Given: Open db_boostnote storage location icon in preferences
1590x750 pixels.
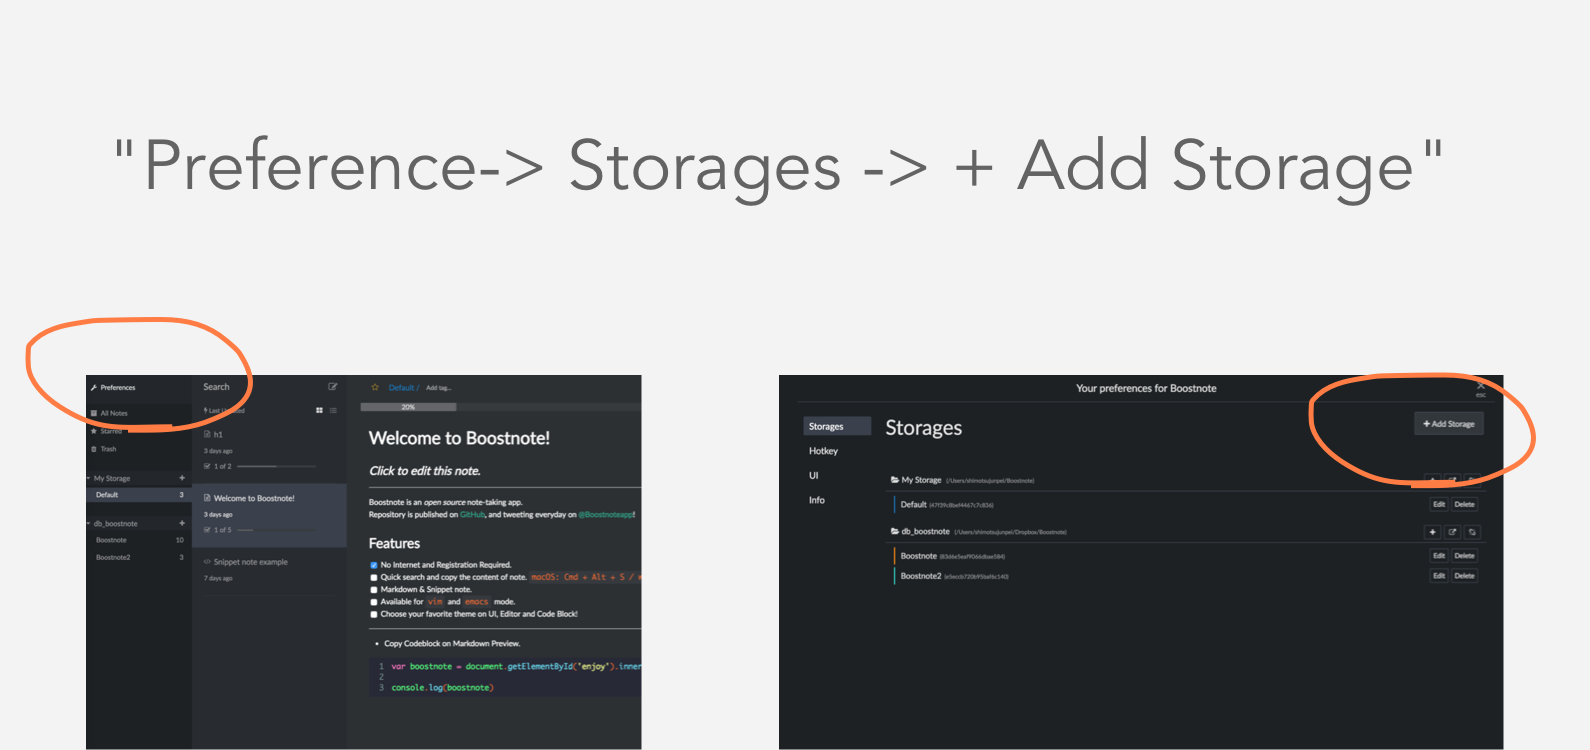Looking at the screenshot, I should (x=1453, y=532).
